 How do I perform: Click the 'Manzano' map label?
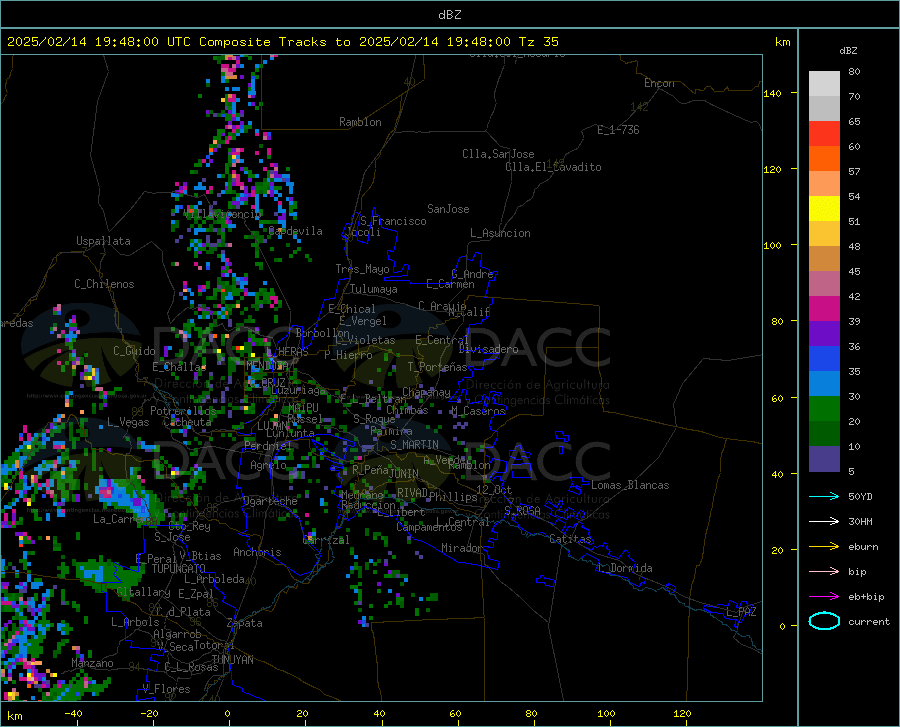(92, 663)
